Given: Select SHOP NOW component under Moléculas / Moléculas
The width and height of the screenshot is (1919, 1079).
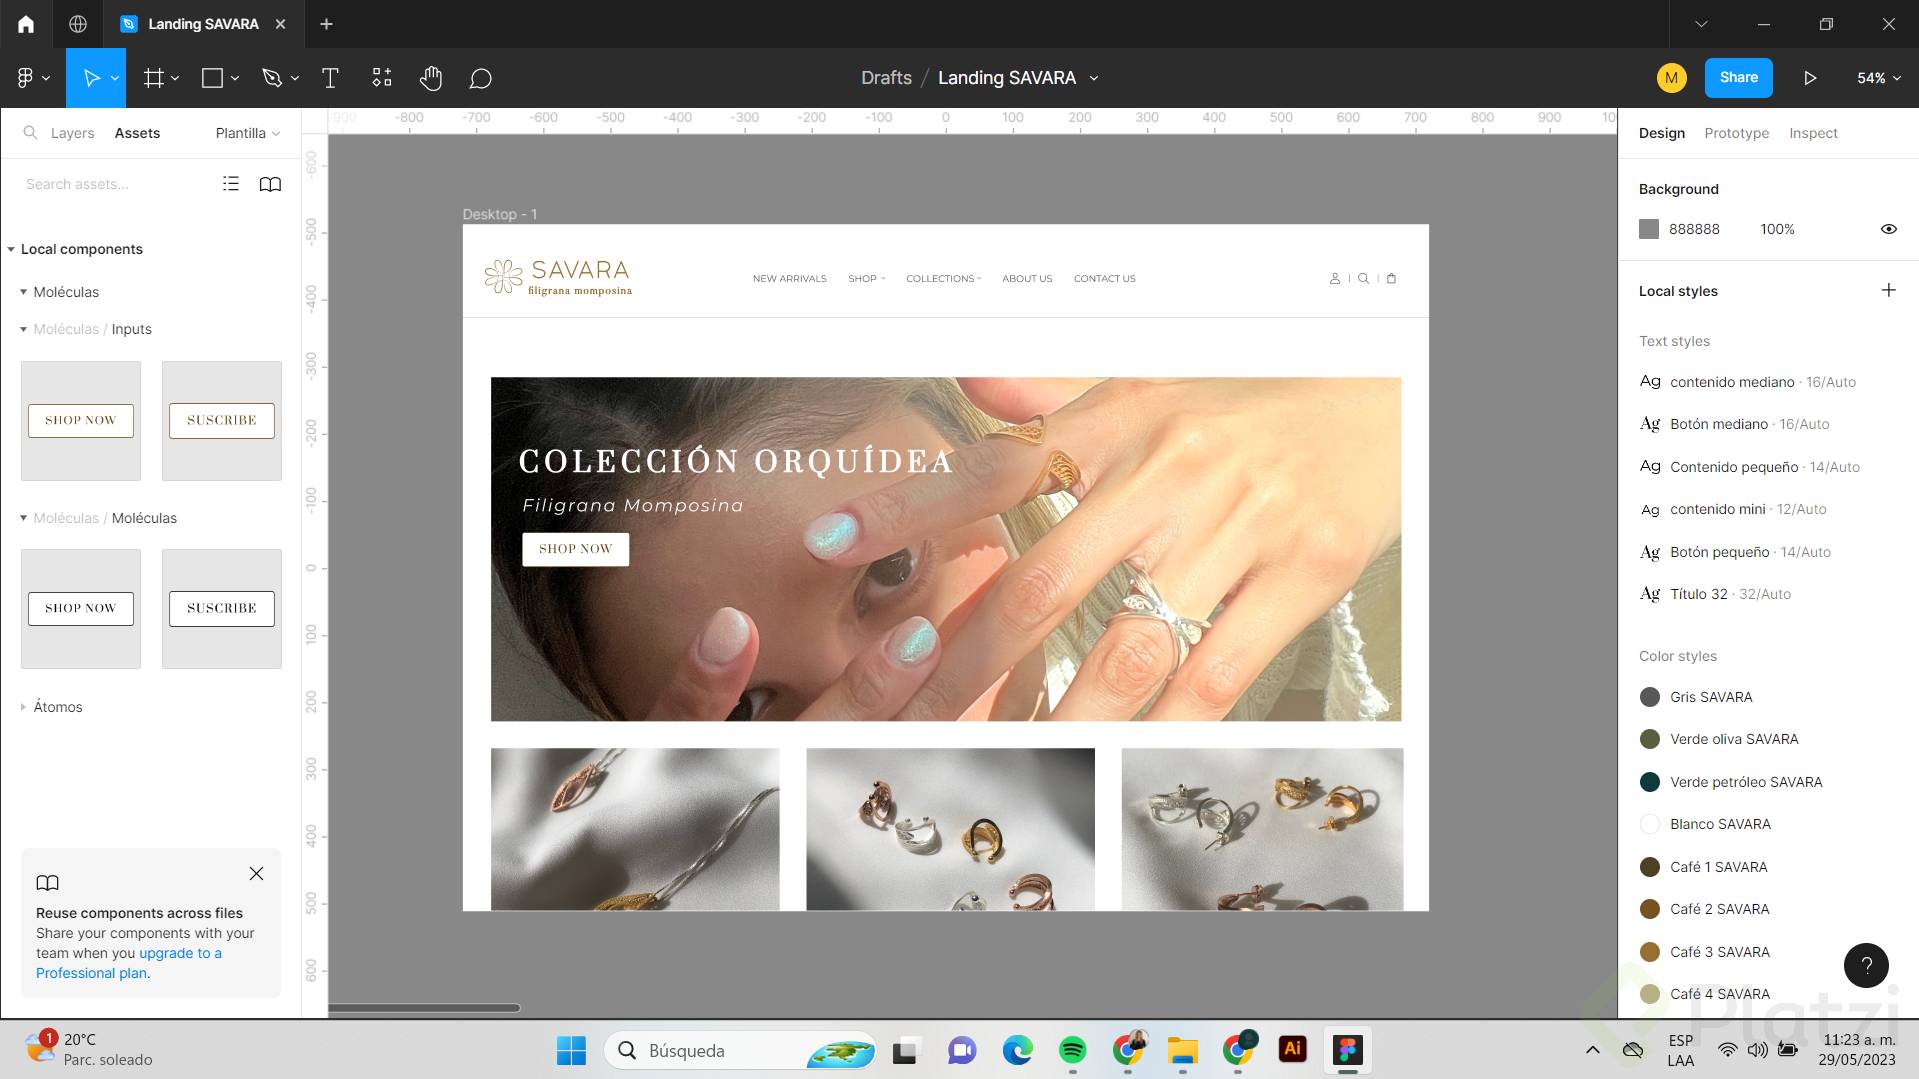Looking at the screenshot, I should pos(81,608).
